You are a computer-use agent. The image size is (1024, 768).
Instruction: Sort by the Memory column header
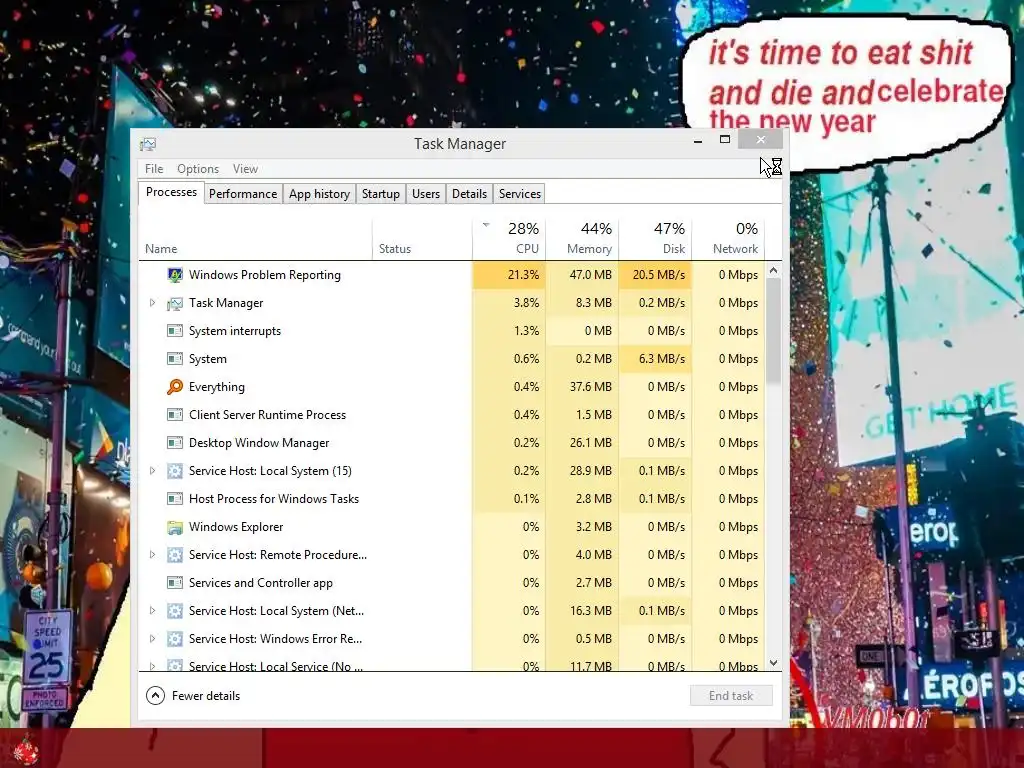tap(583, 239)
